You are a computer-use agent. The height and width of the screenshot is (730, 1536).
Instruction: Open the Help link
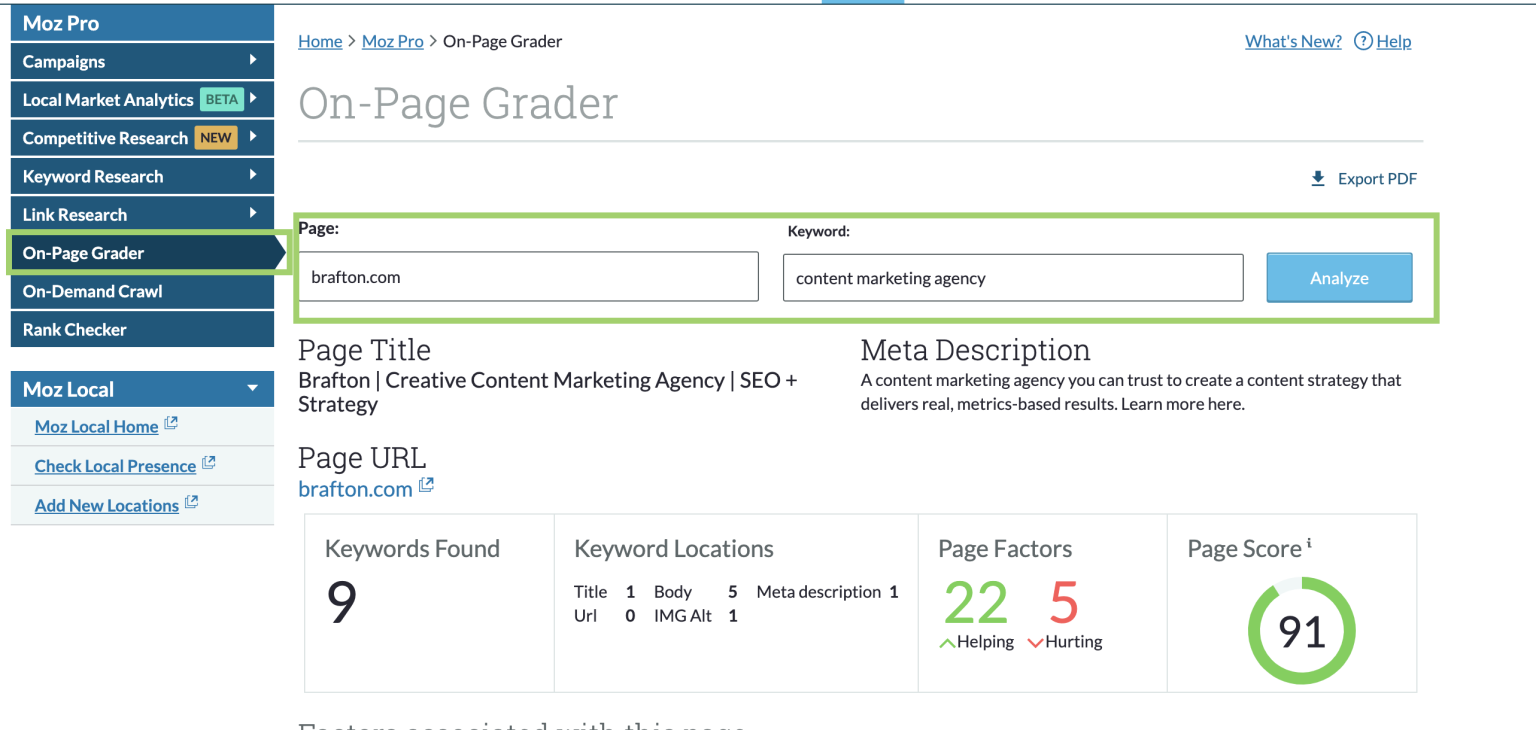[x=1394, y=41]
